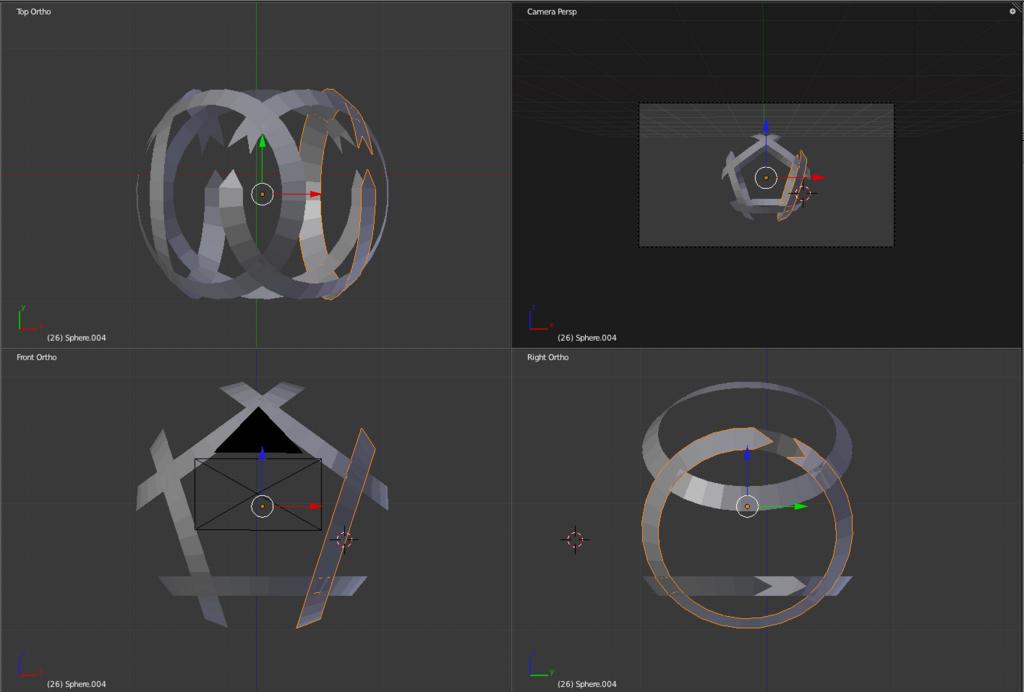This screenshot has height=692, width=1024.
Task: Click the axis orientation indicator in Top Ortho
Action: 29,318
